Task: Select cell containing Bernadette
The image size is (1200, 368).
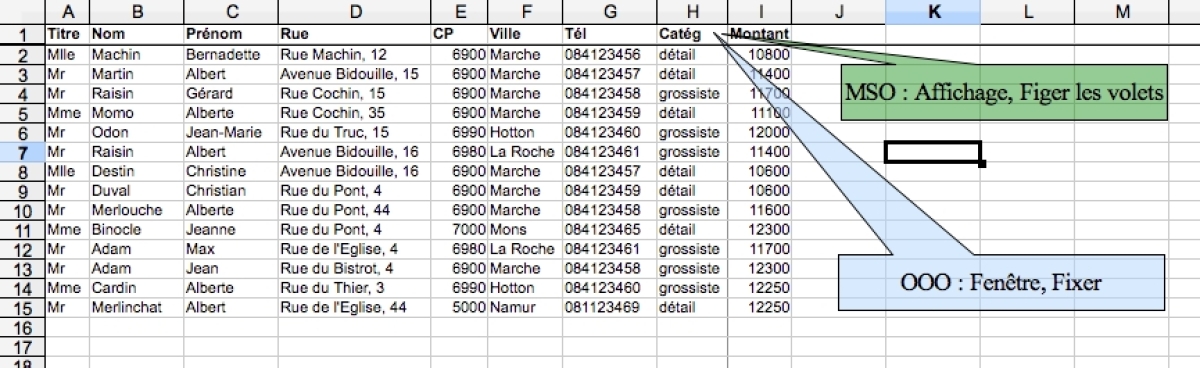Action: (230, 54)
